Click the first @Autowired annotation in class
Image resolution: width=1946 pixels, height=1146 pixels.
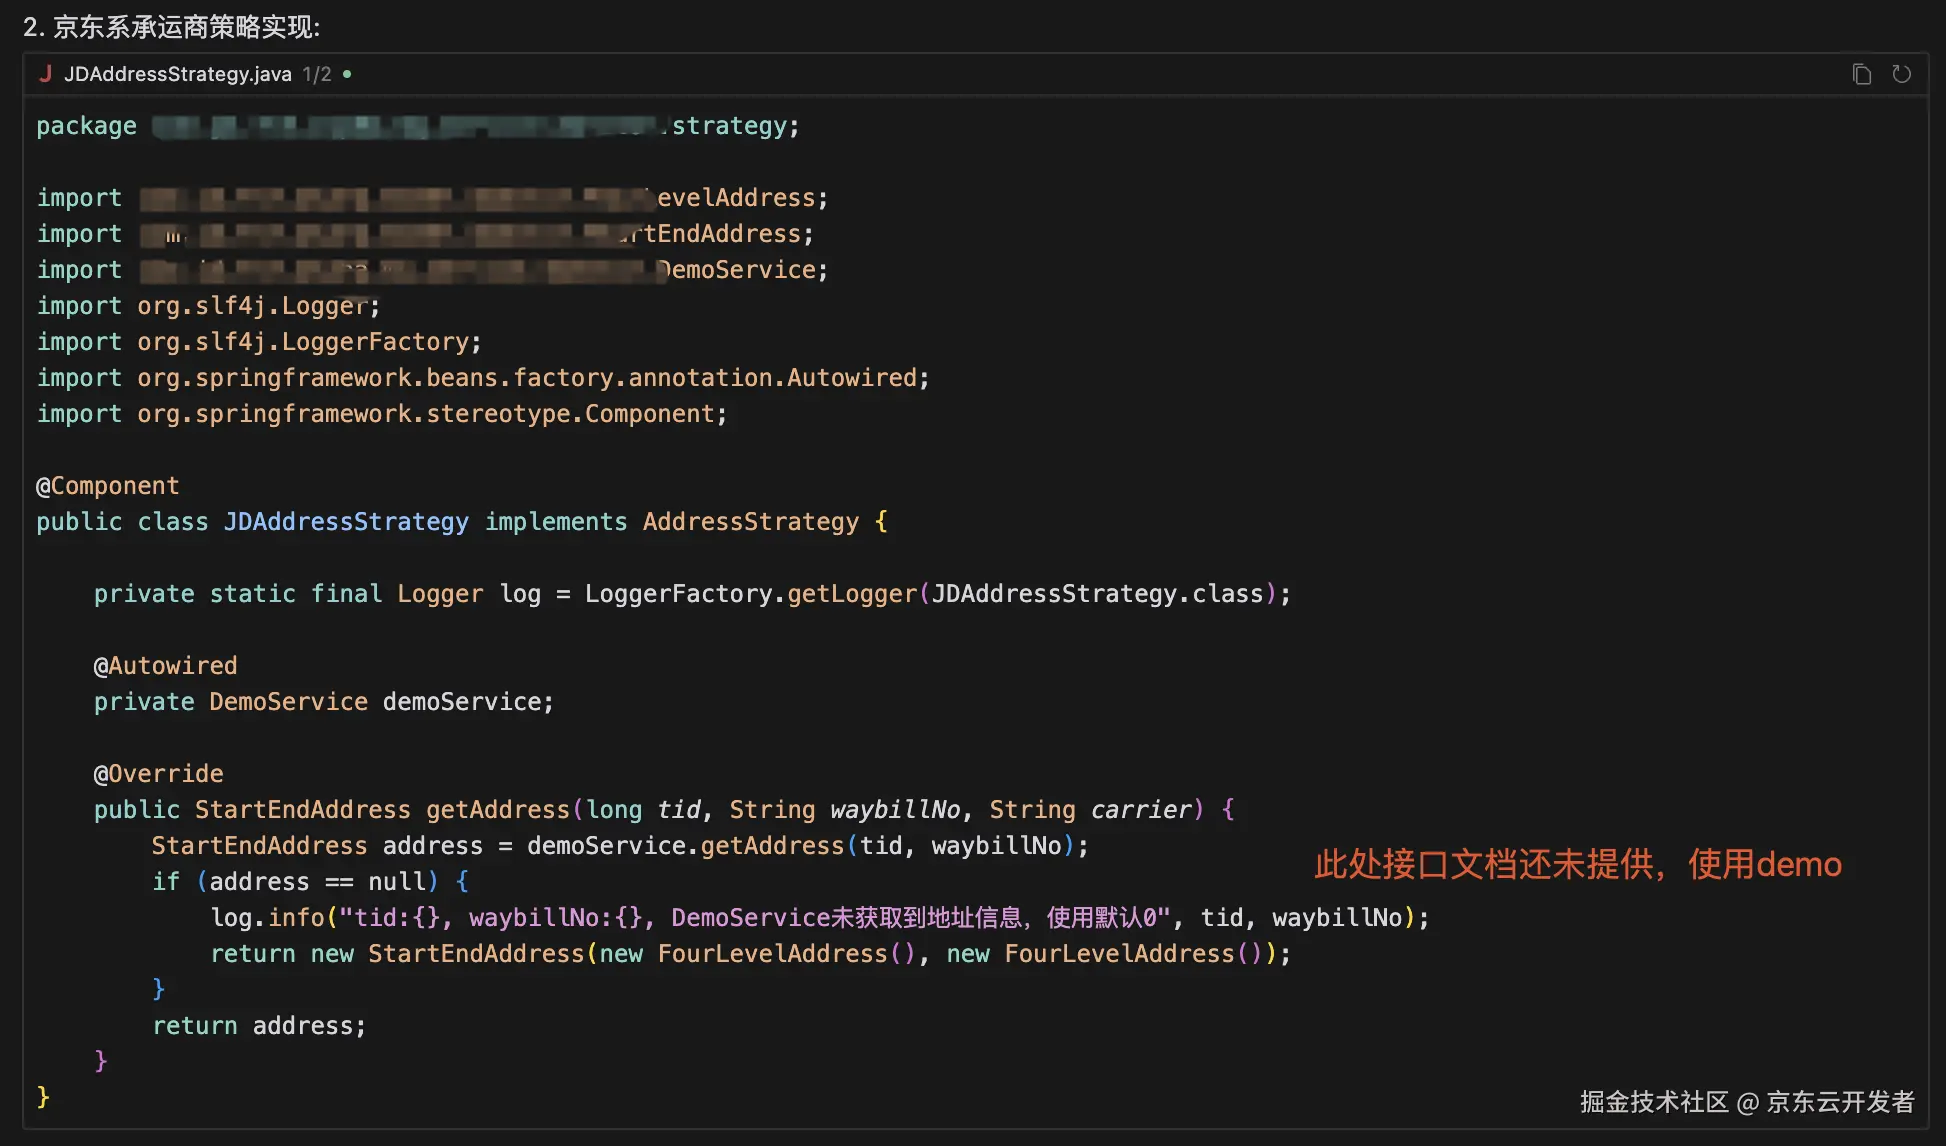(165, 666)
